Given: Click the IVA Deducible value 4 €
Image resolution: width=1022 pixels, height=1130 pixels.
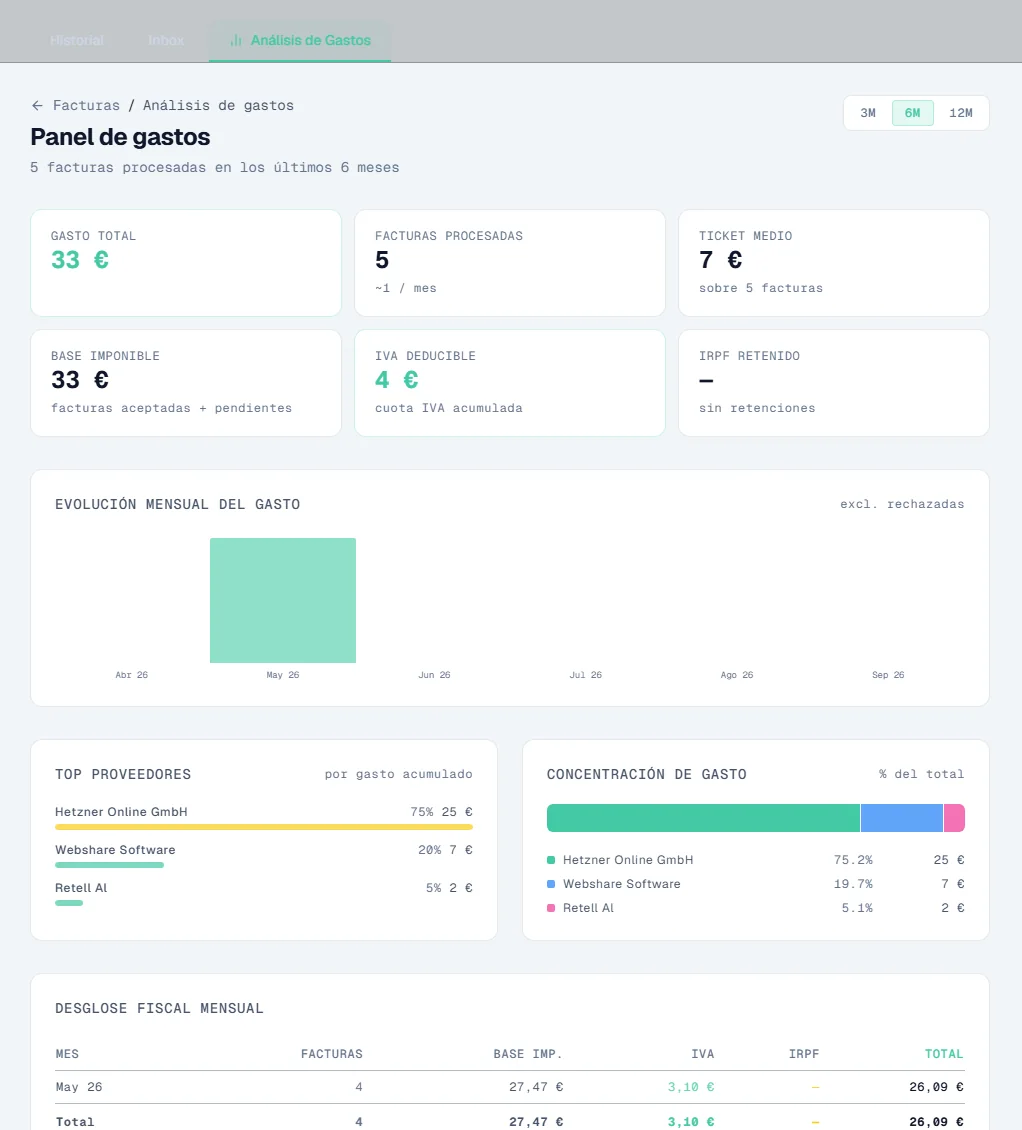Looking at the screenshot, I should 396,380.
